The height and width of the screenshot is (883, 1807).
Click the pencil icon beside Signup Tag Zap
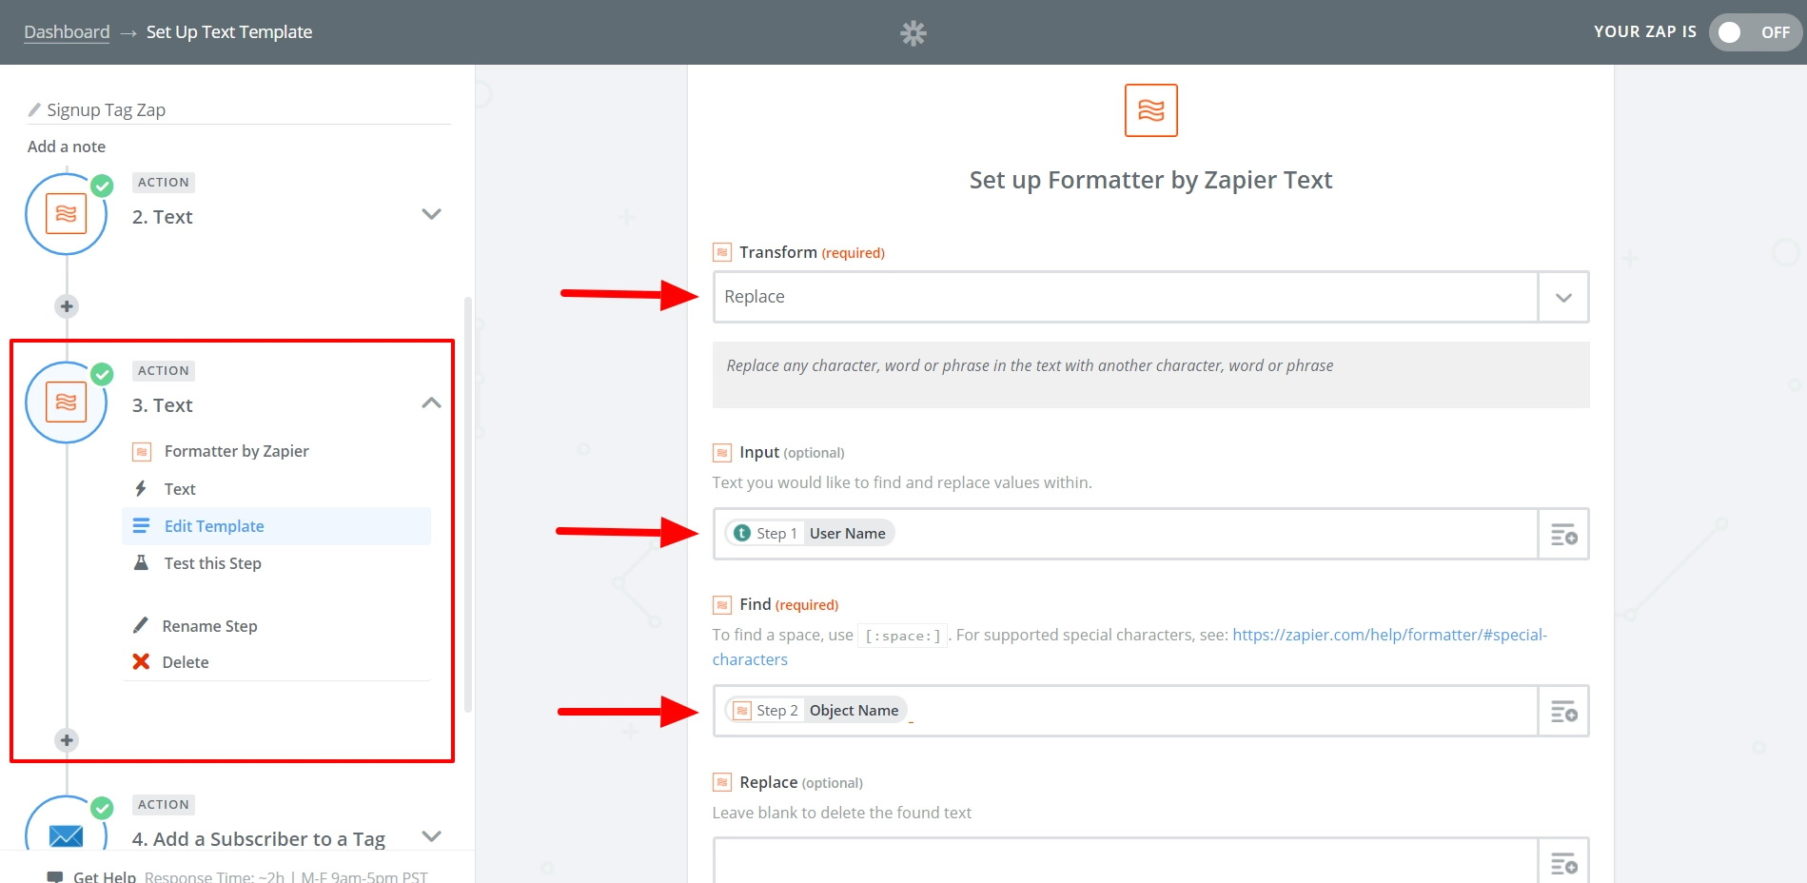pos(34,109)
